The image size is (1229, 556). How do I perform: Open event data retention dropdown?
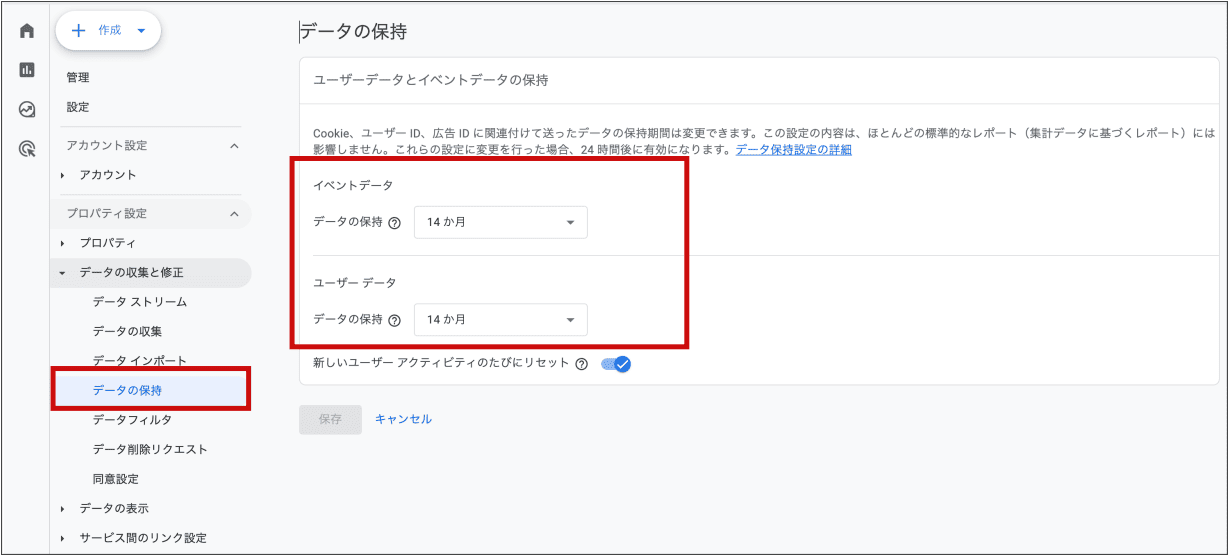[x=501, y=222]
